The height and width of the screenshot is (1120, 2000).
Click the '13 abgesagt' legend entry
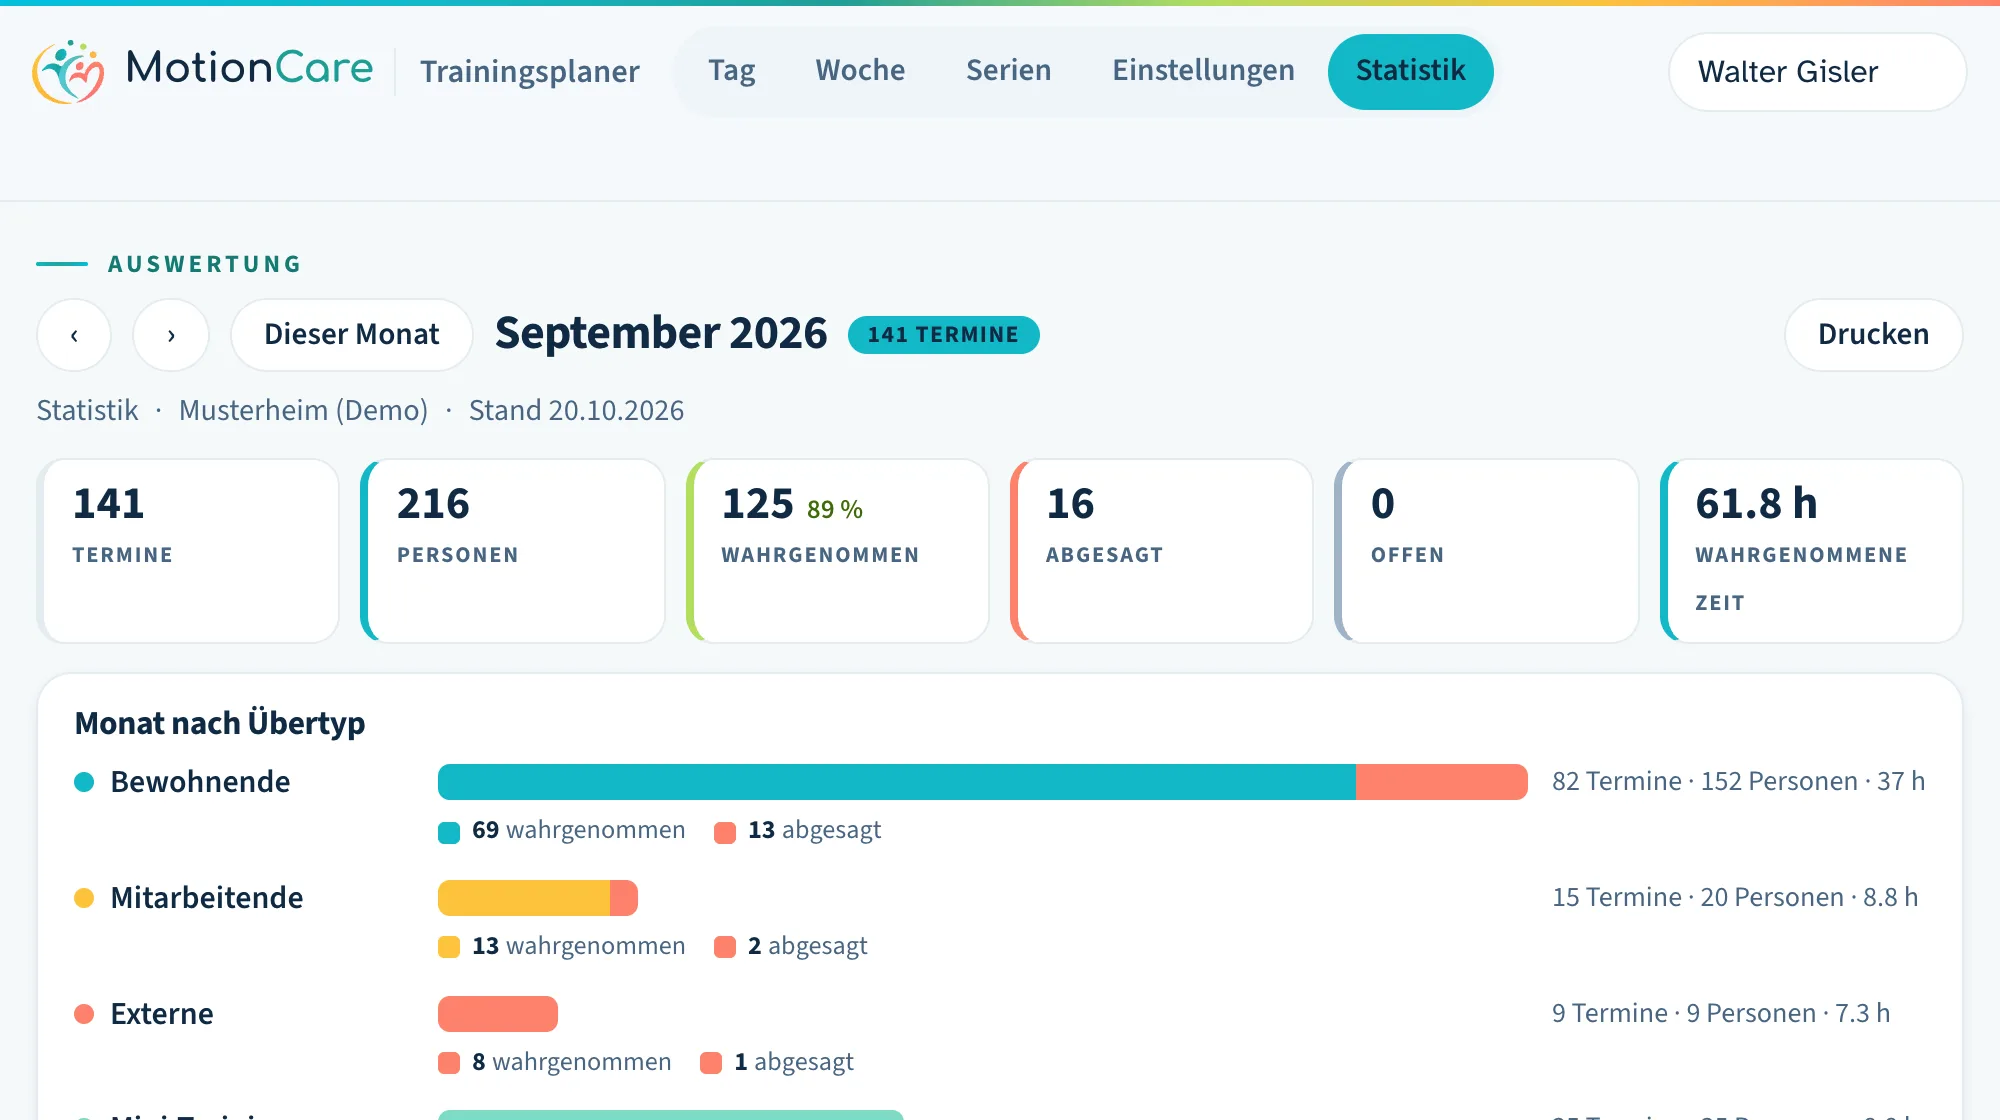point(797,831)
